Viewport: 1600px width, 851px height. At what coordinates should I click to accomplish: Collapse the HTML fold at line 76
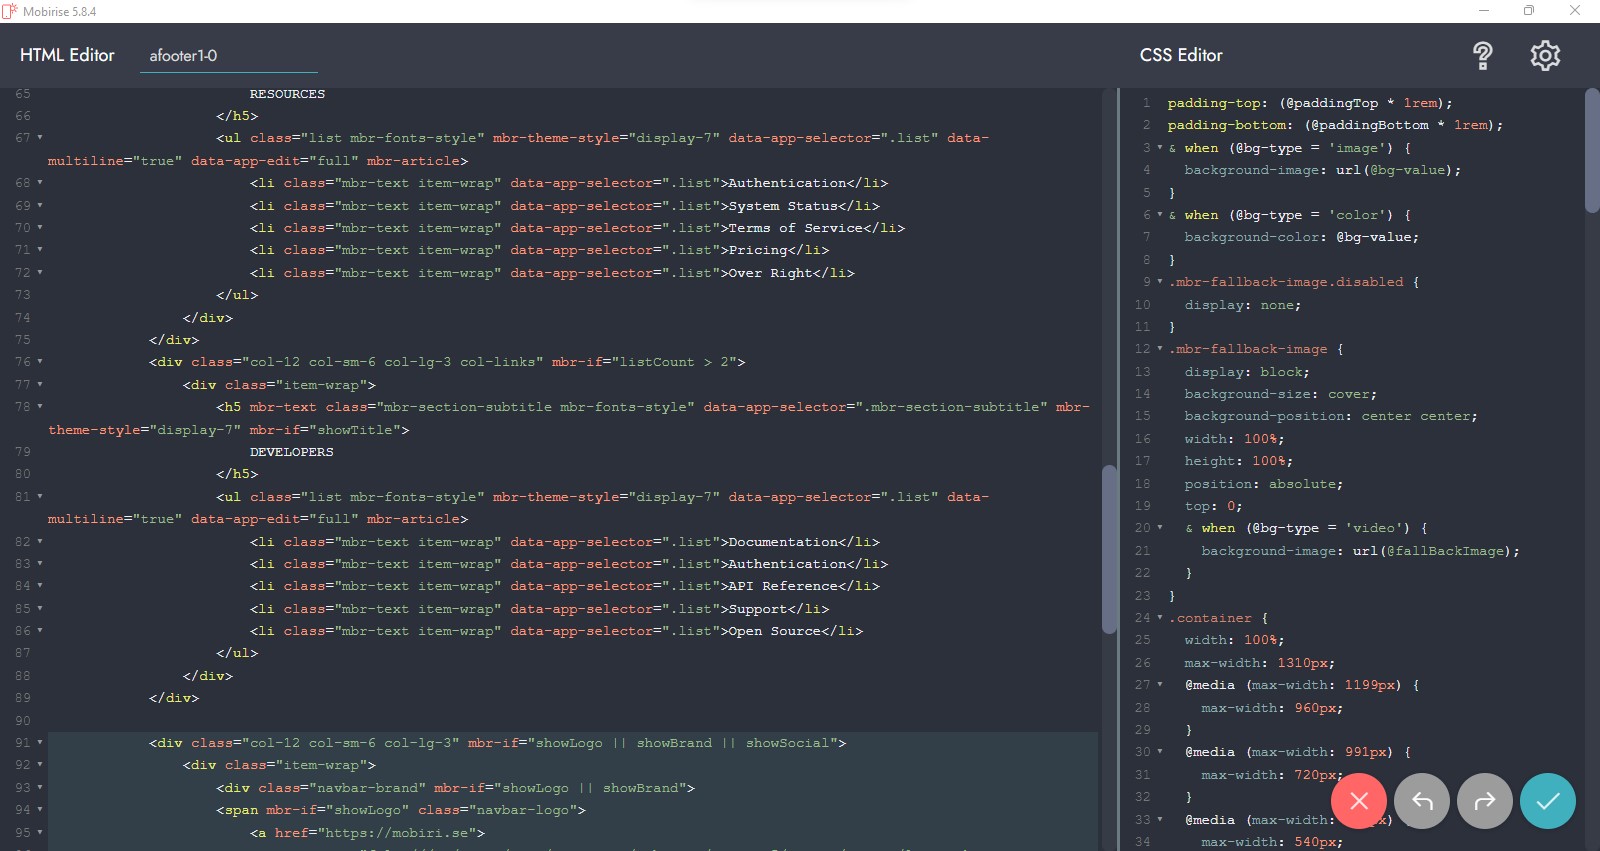click(x=40, y=362)
